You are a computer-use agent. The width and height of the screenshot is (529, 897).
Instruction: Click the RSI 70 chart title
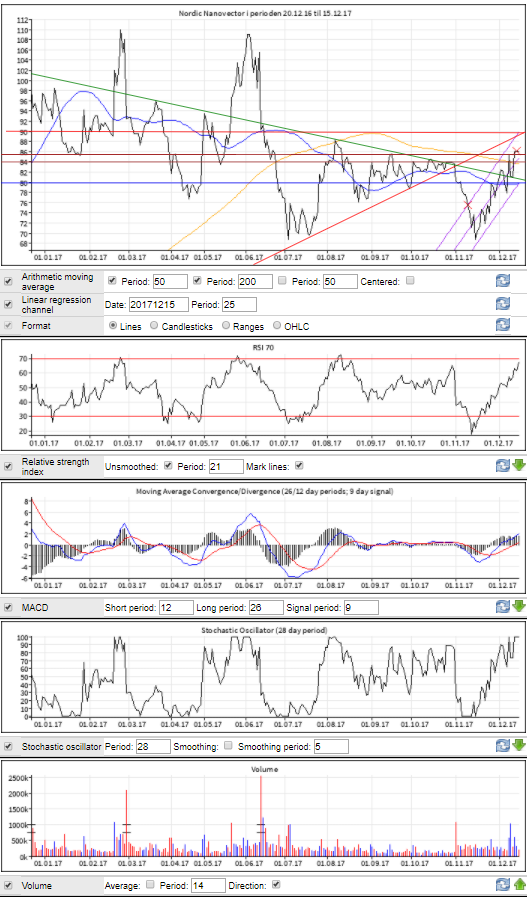pyautogui.click(x=263, y=347)
